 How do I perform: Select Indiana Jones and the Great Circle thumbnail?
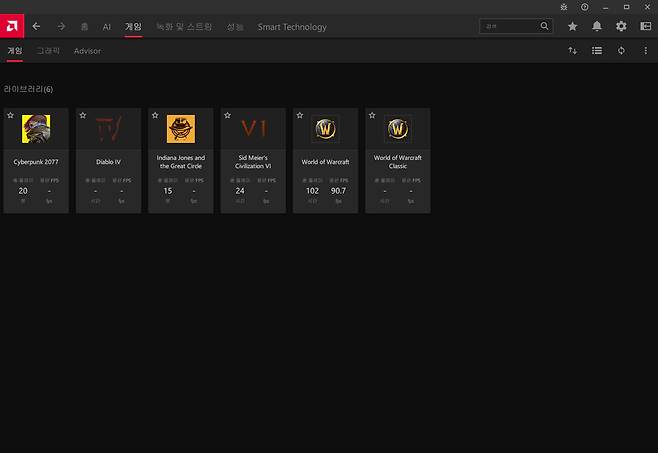point(181,129)
